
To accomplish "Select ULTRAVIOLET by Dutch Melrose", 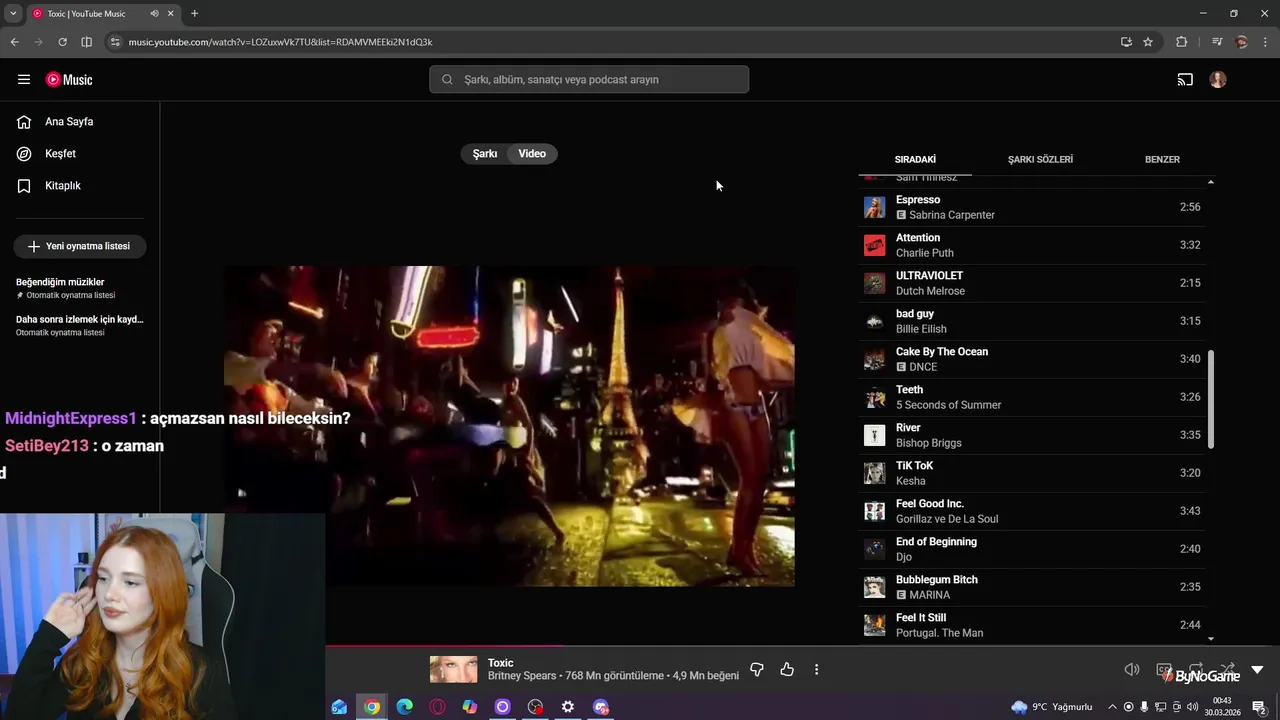I will tap(1034, 283).
